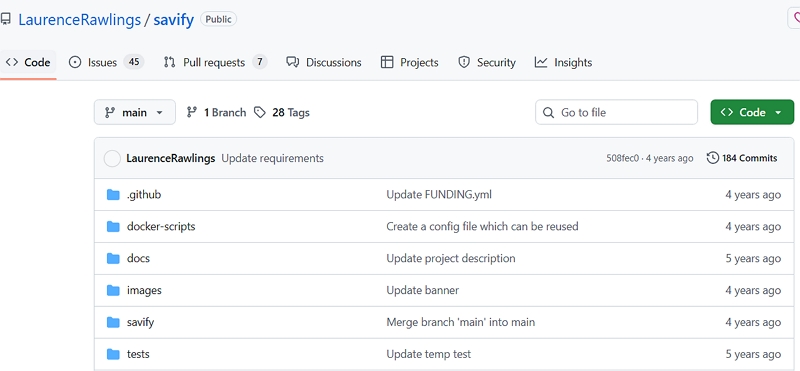Open the savify folder name in file list
The height and width of the screenshot is (371, 800).
[140, 322]
